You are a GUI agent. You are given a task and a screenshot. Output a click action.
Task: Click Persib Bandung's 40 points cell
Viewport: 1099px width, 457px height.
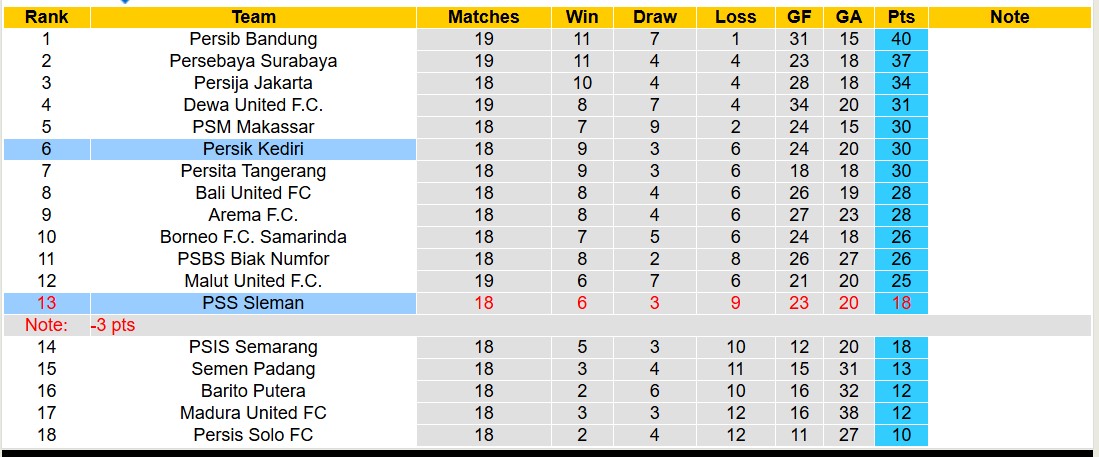[x=901, y=39]
